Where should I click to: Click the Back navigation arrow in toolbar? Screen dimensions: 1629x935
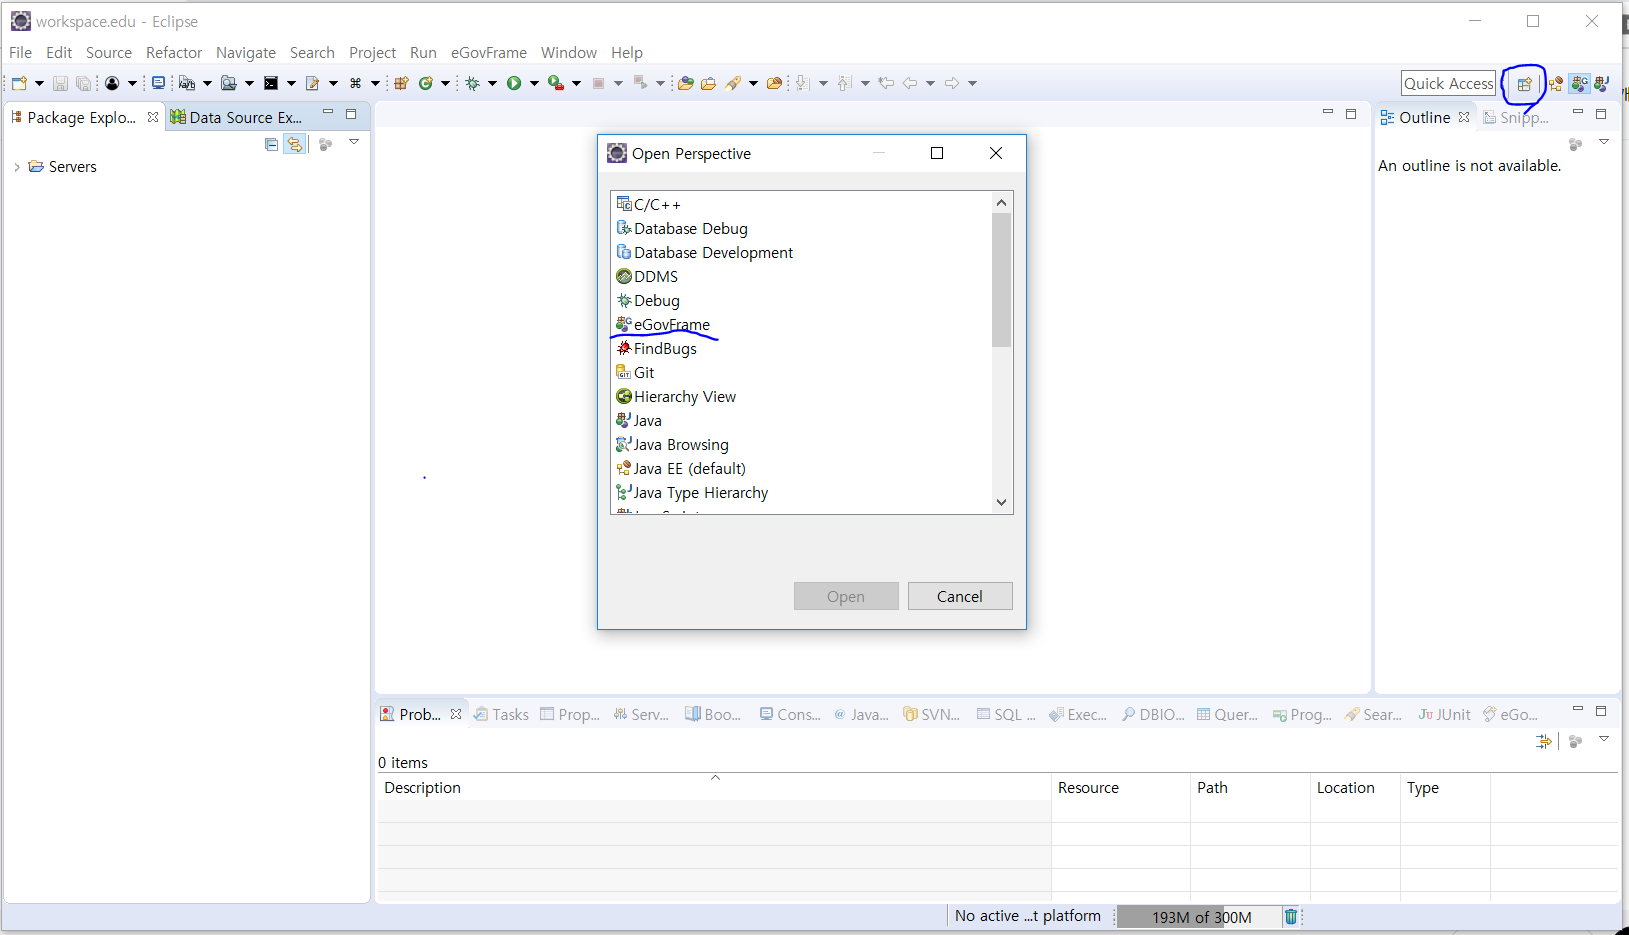click(x=909, y=83)
